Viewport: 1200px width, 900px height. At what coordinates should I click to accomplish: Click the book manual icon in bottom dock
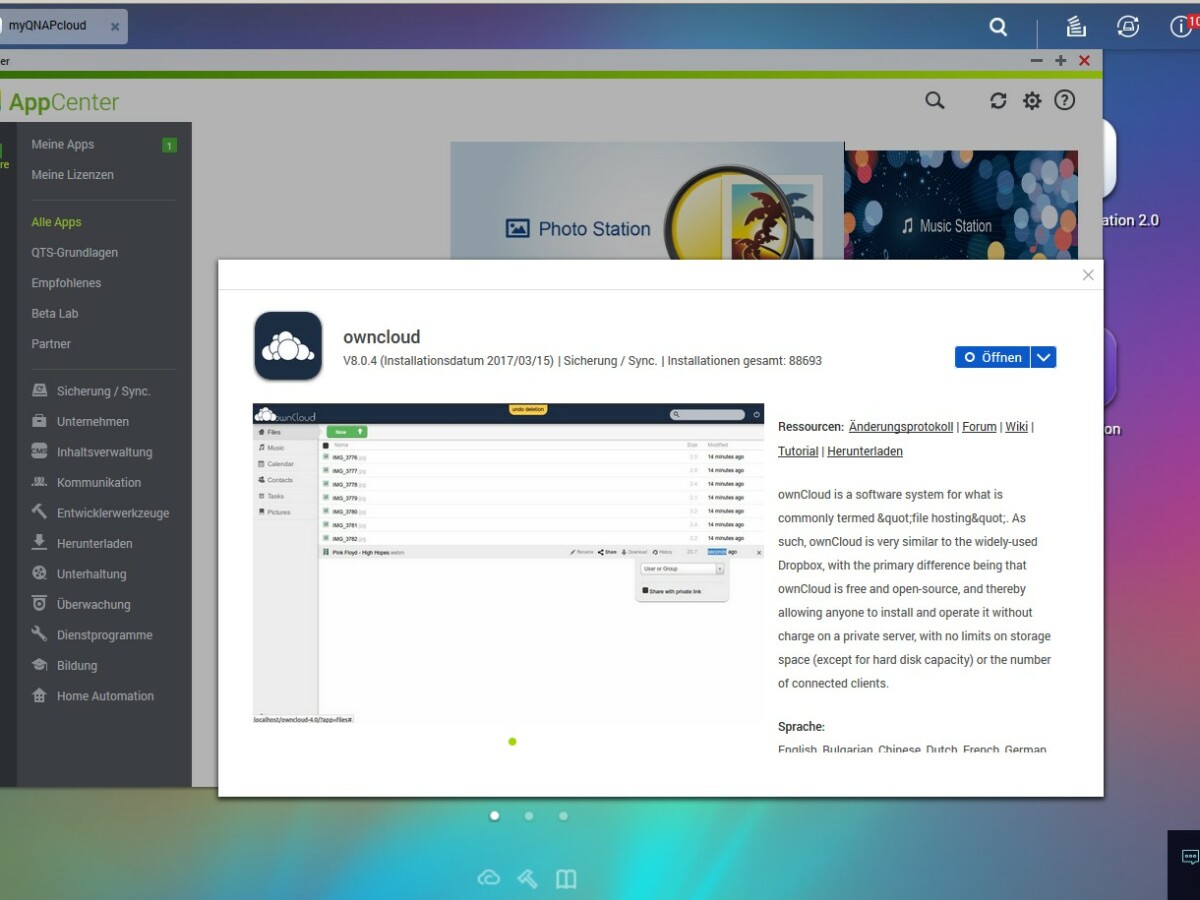pos(566,878)
